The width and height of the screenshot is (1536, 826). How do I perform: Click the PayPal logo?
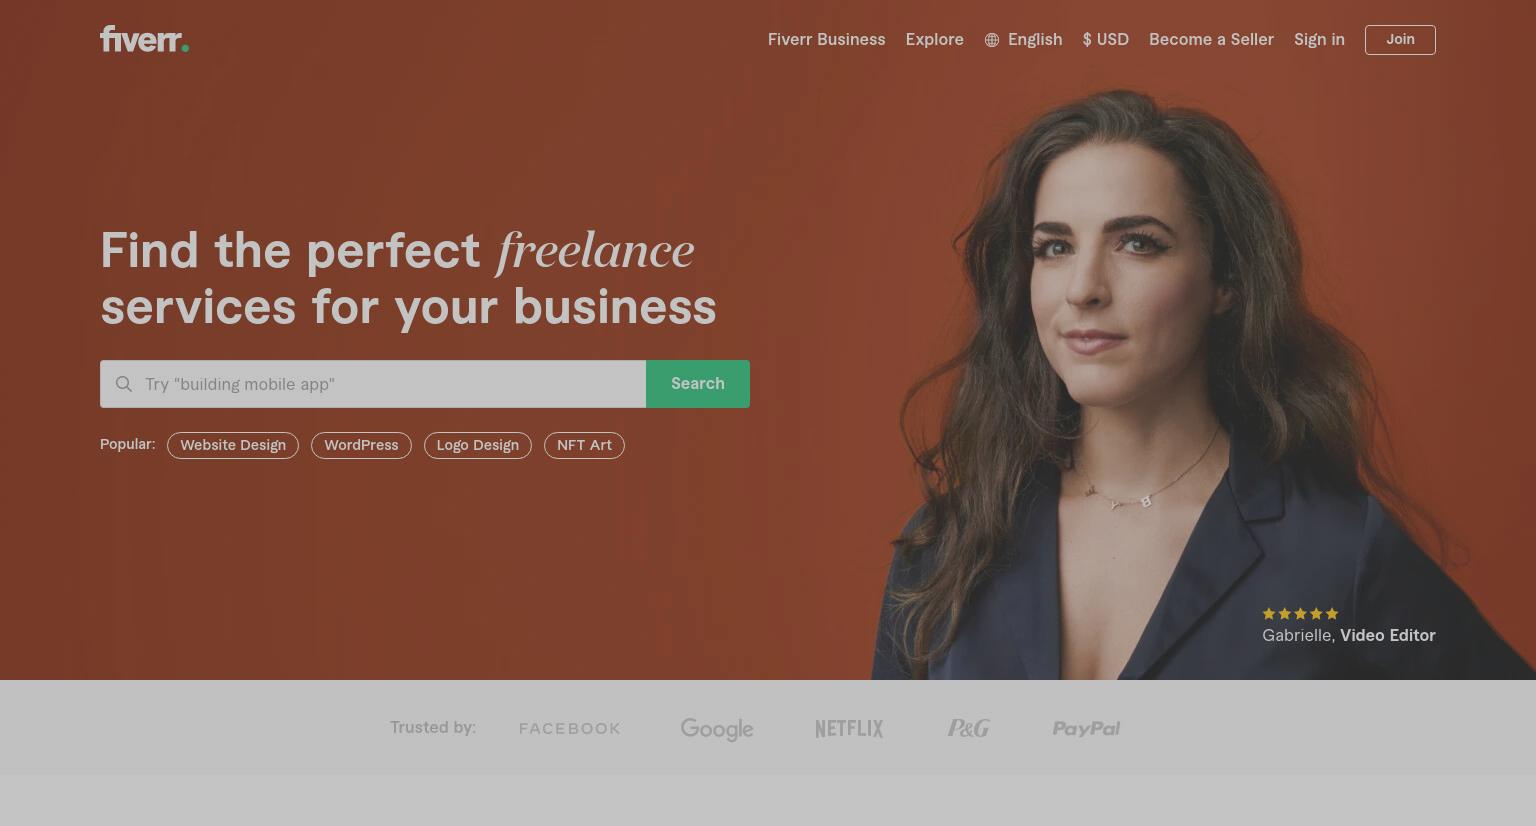1086,729
